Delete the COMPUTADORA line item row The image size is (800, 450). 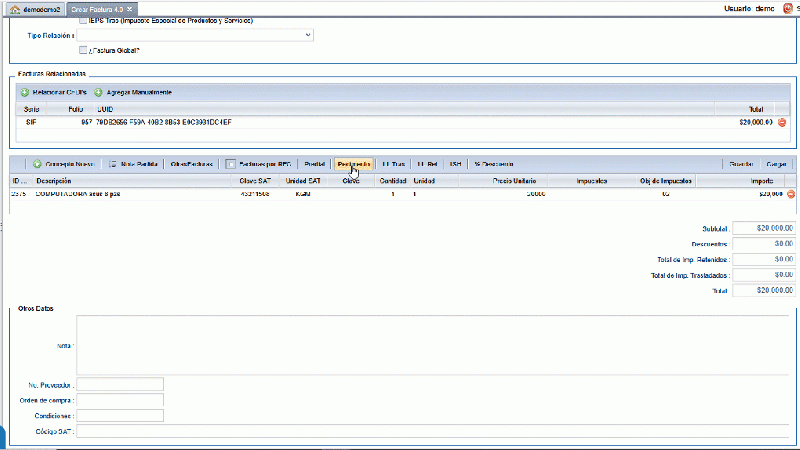point(790,194)
